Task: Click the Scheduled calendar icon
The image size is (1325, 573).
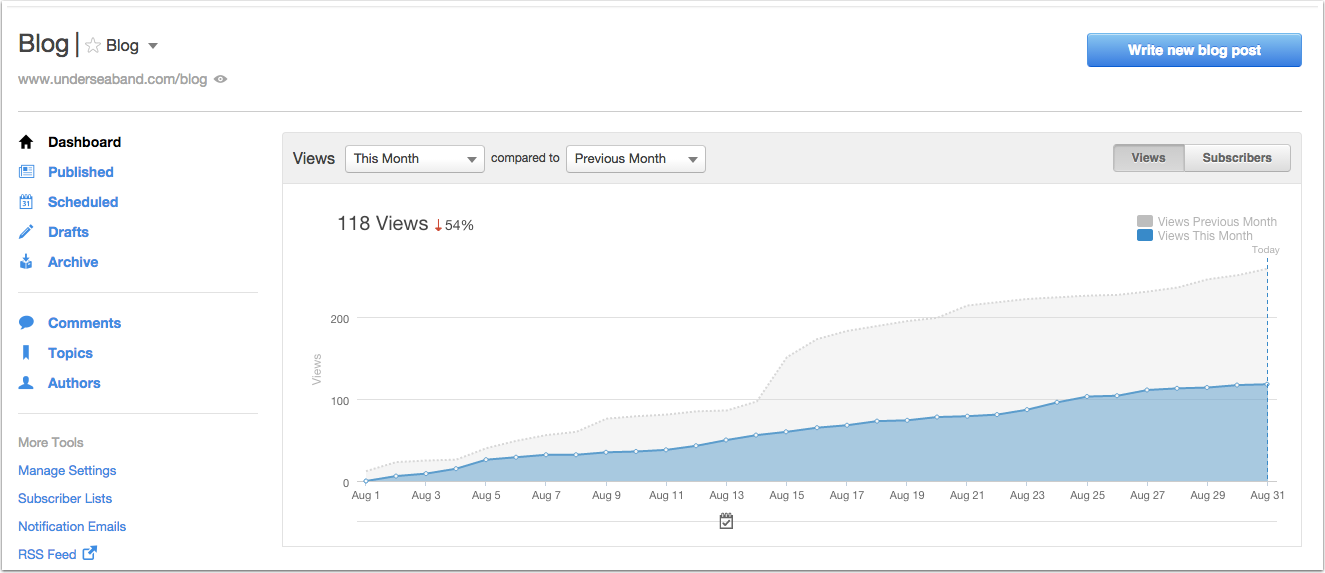Action: point(26,202)
